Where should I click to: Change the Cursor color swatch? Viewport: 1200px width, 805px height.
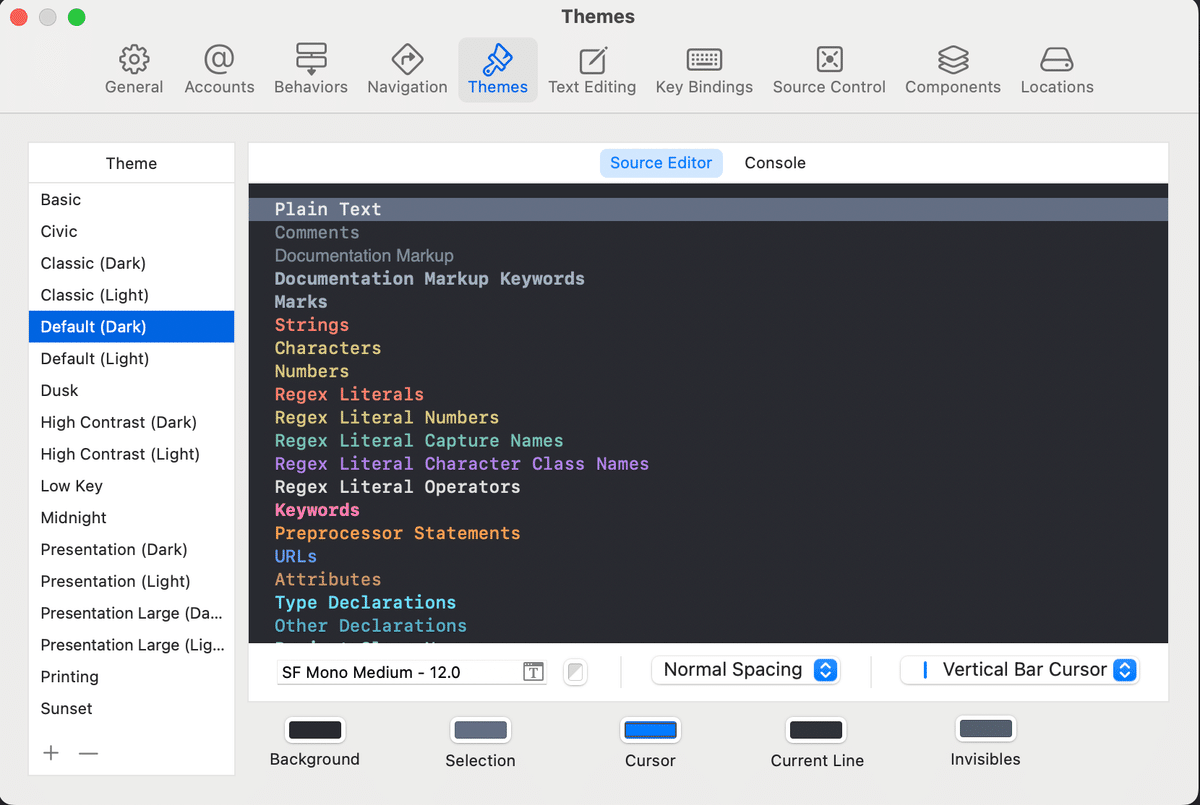pos(650,730)
